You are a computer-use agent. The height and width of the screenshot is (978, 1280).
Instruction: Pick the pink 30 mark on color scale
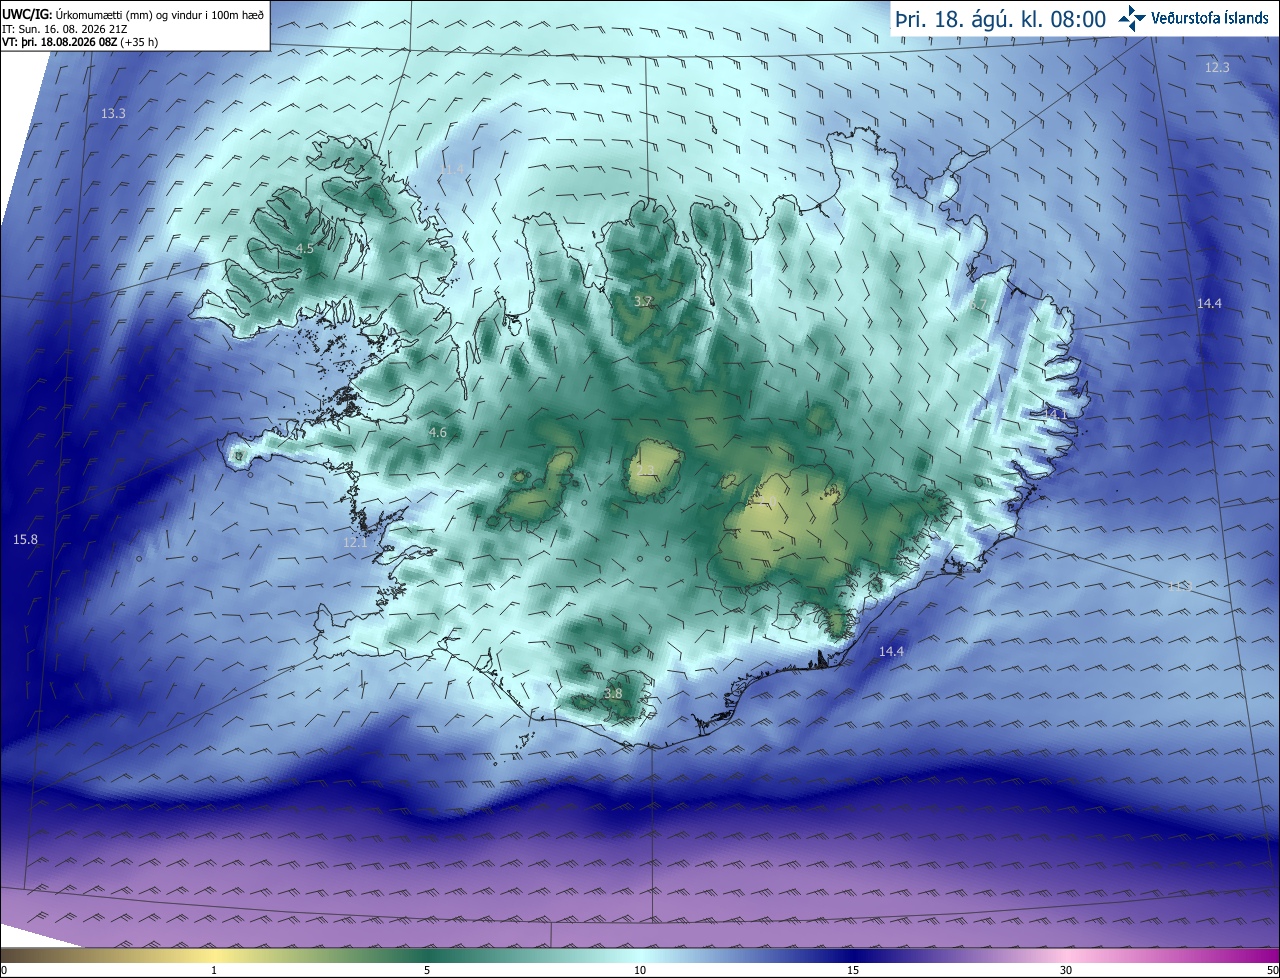[x=1066, y=970]
